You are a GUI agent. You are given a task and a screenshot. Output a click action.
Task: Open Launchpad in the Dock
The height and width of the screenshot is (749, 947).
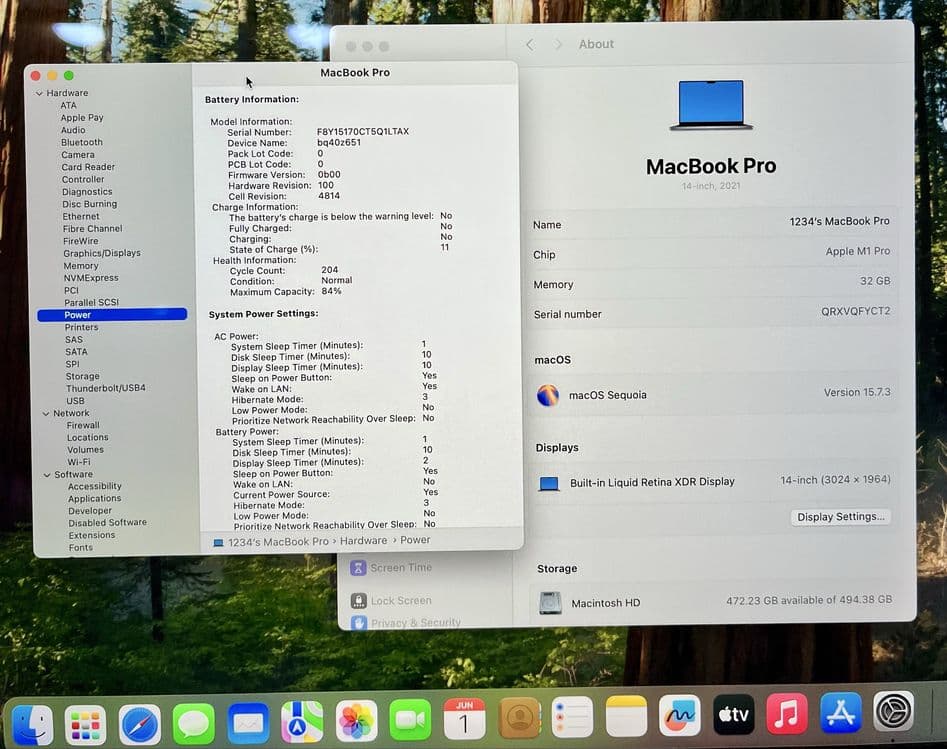pos(86,725)
